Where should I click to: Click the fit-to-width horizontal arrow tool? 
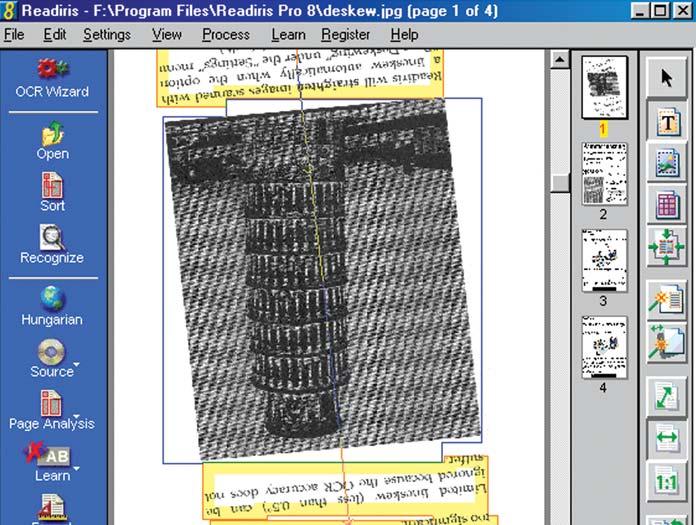(x=667, y=439)
